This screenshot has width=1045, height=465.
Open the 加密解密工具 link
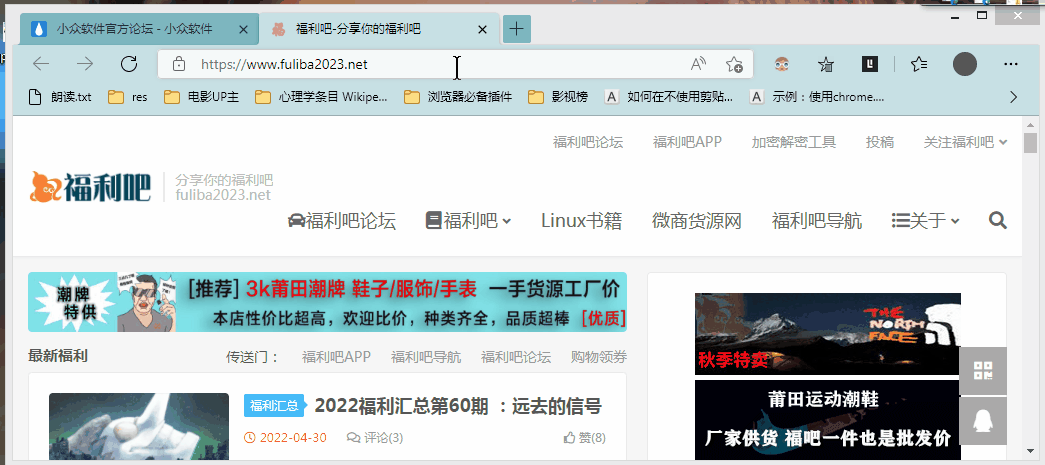pyautogui.click(x=794, y=142)
